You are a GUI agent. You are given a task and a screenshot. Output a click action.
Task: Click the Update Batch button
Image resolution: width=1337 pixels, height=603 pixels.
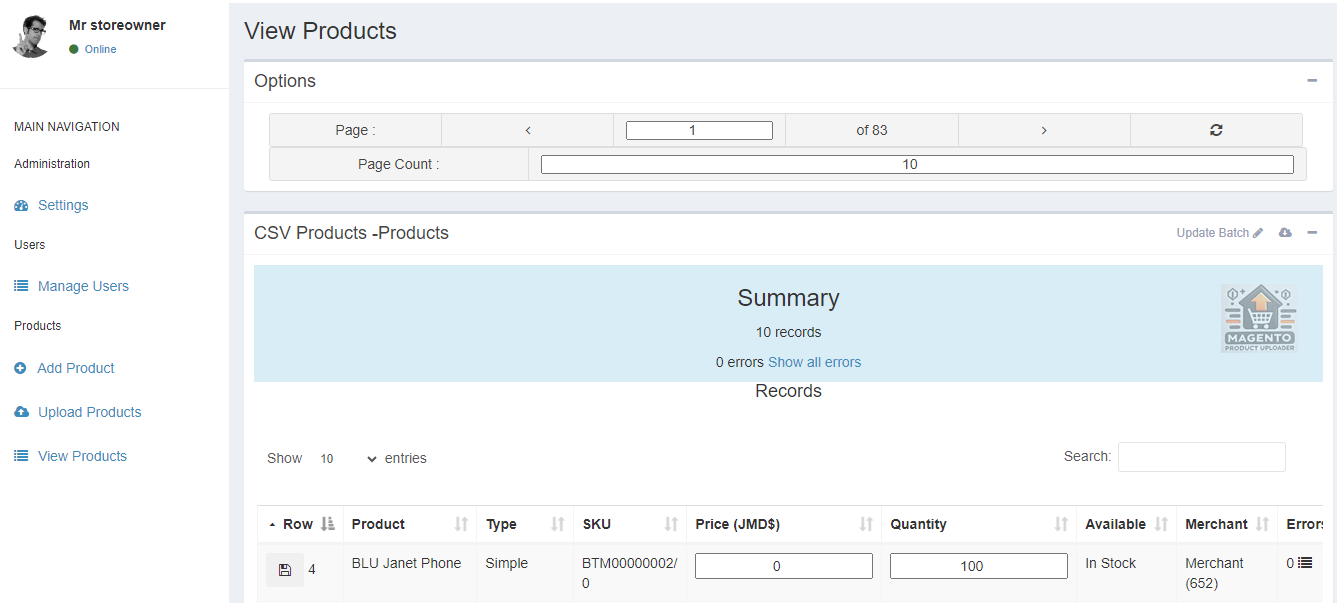pos(1219,233)
